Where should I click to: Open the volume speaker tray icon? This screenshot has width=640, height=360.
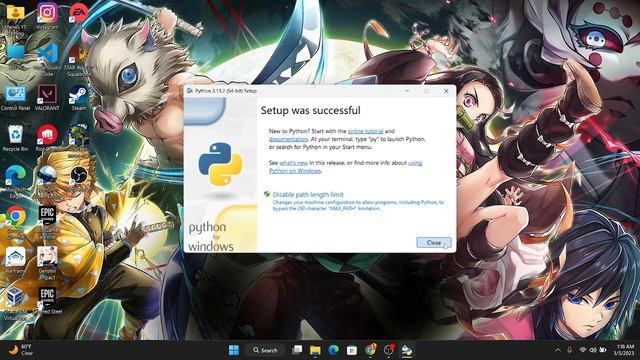click(x=593, y=350)
